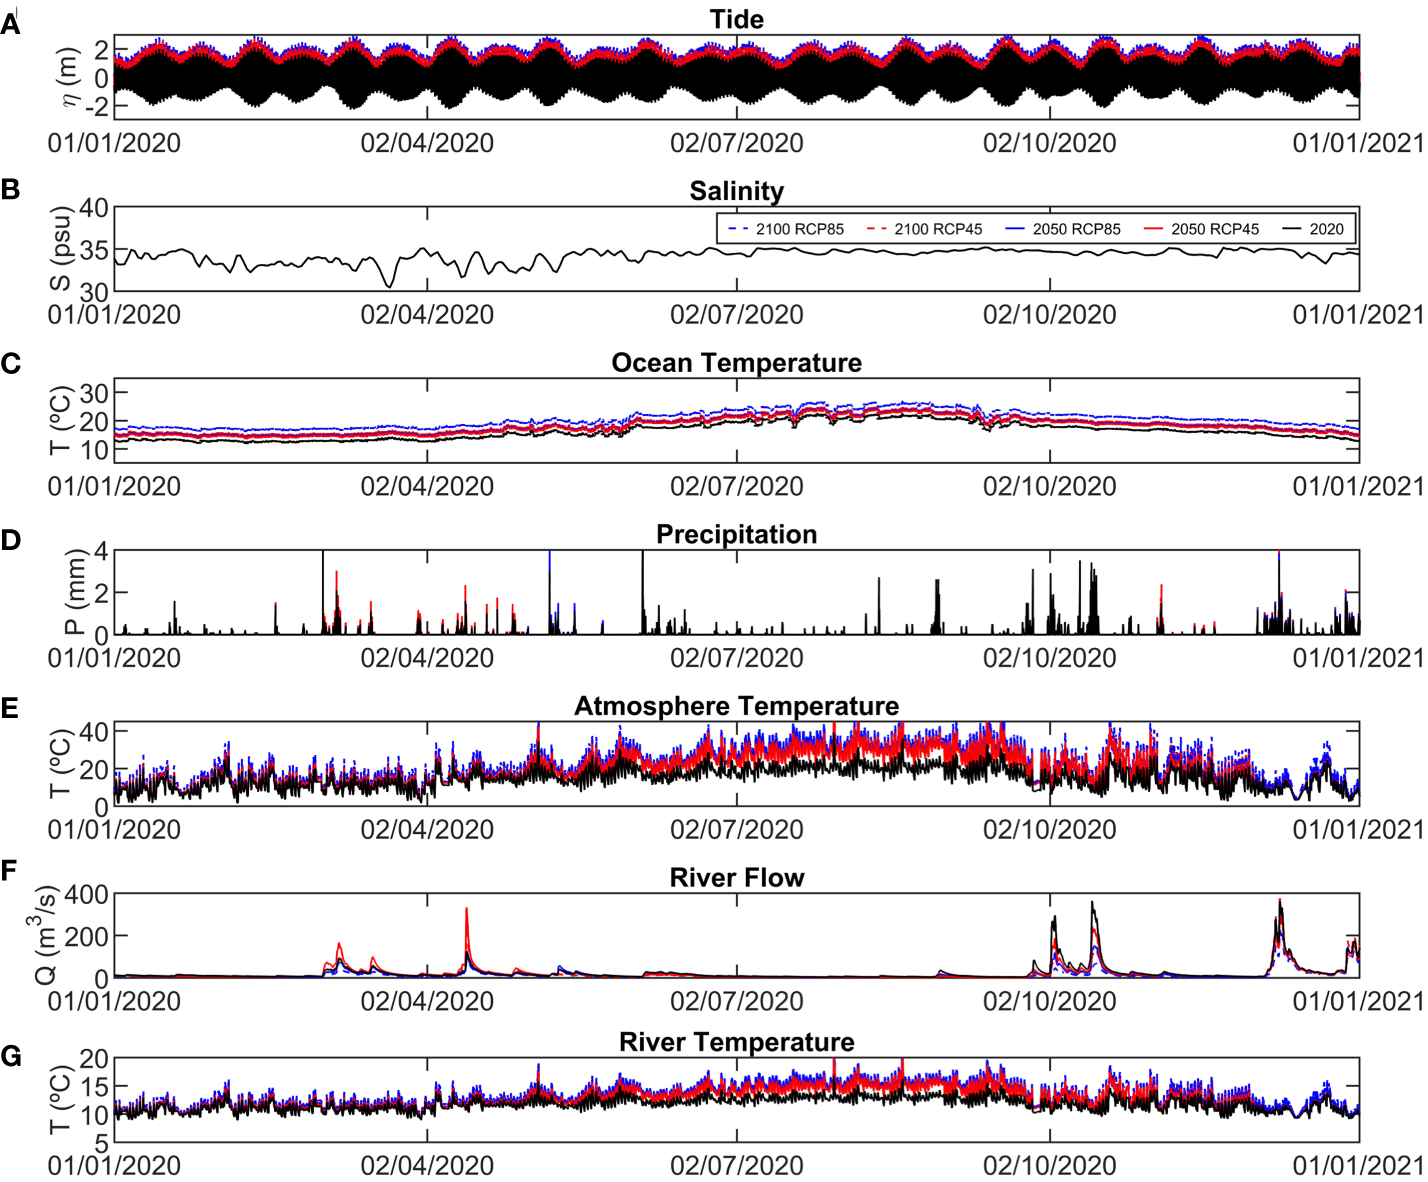Click the April river flow peak in panel F
This screenshot has height=1182, width=1428.
(x=466, y=910)
